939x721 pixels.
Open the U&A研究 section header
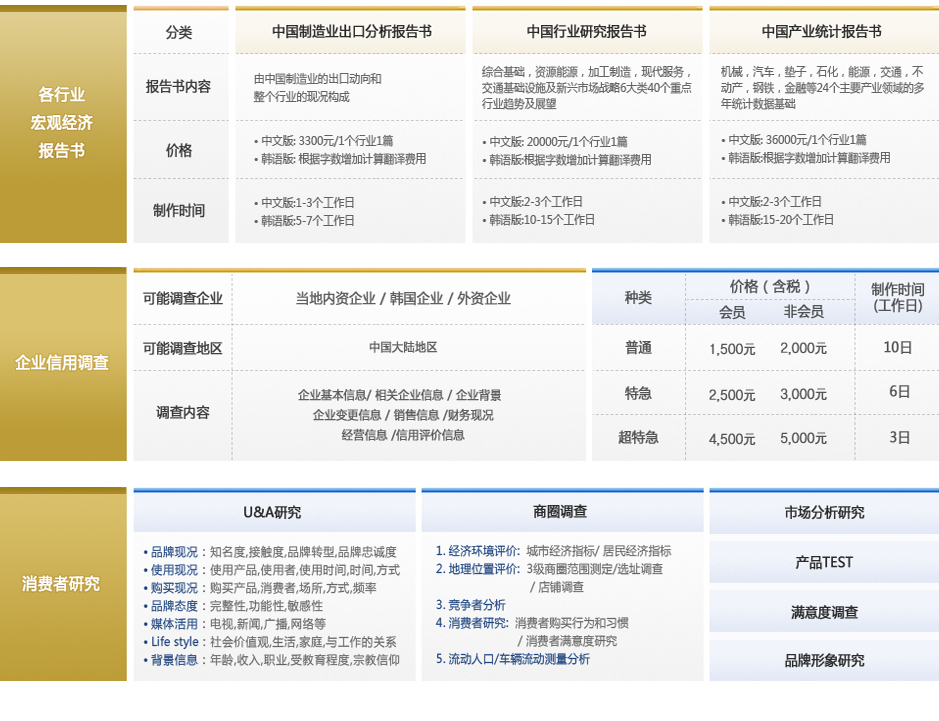[274, 511]
